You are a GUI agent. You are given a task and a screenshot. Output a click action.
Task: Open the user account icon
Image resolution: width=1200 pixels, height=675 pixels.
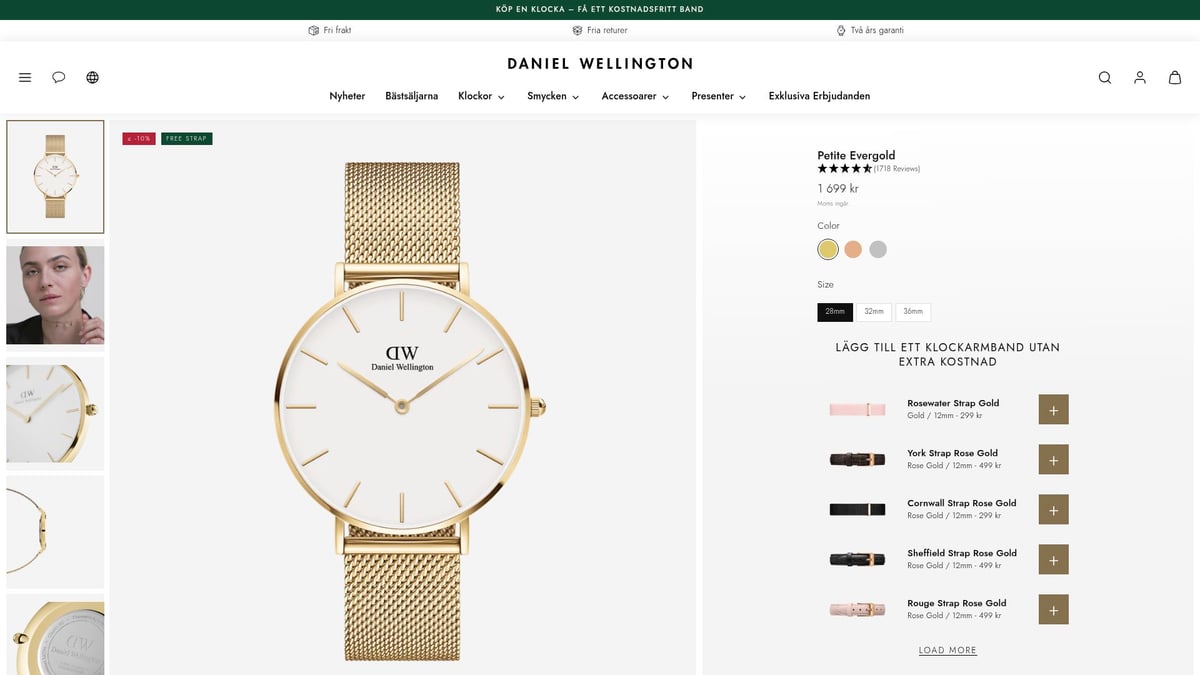tap(1140, 77)
